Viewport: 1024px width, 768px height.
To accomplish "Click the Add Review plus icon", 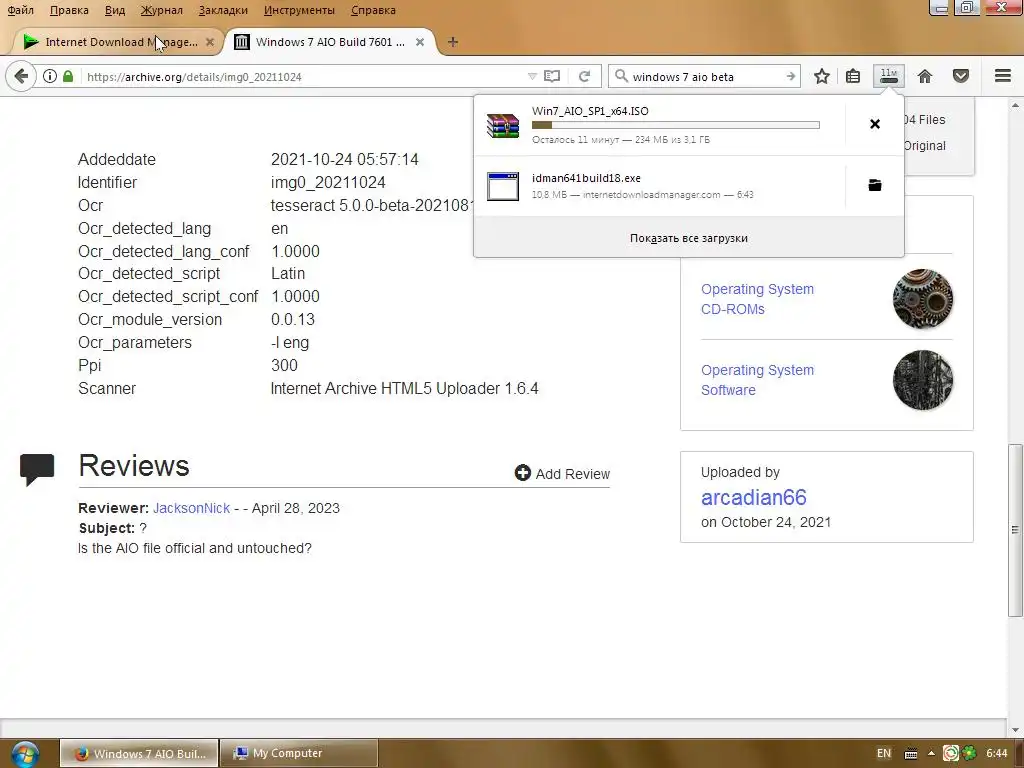I will [522, 473].
